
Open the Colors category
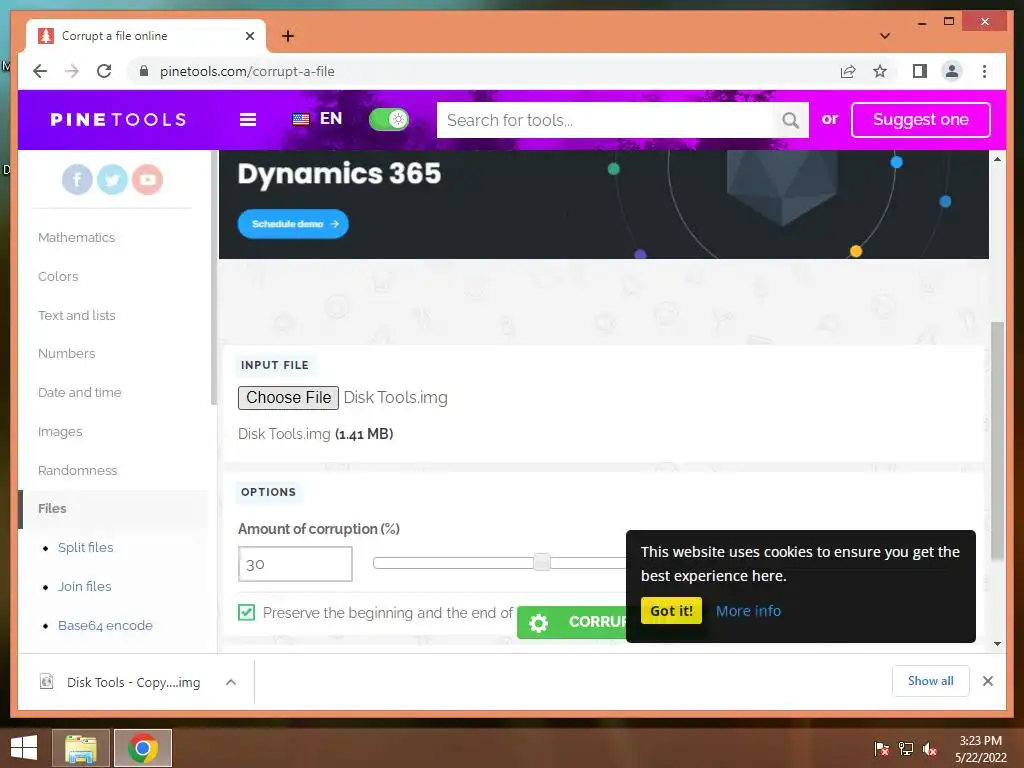coord(58,276)
